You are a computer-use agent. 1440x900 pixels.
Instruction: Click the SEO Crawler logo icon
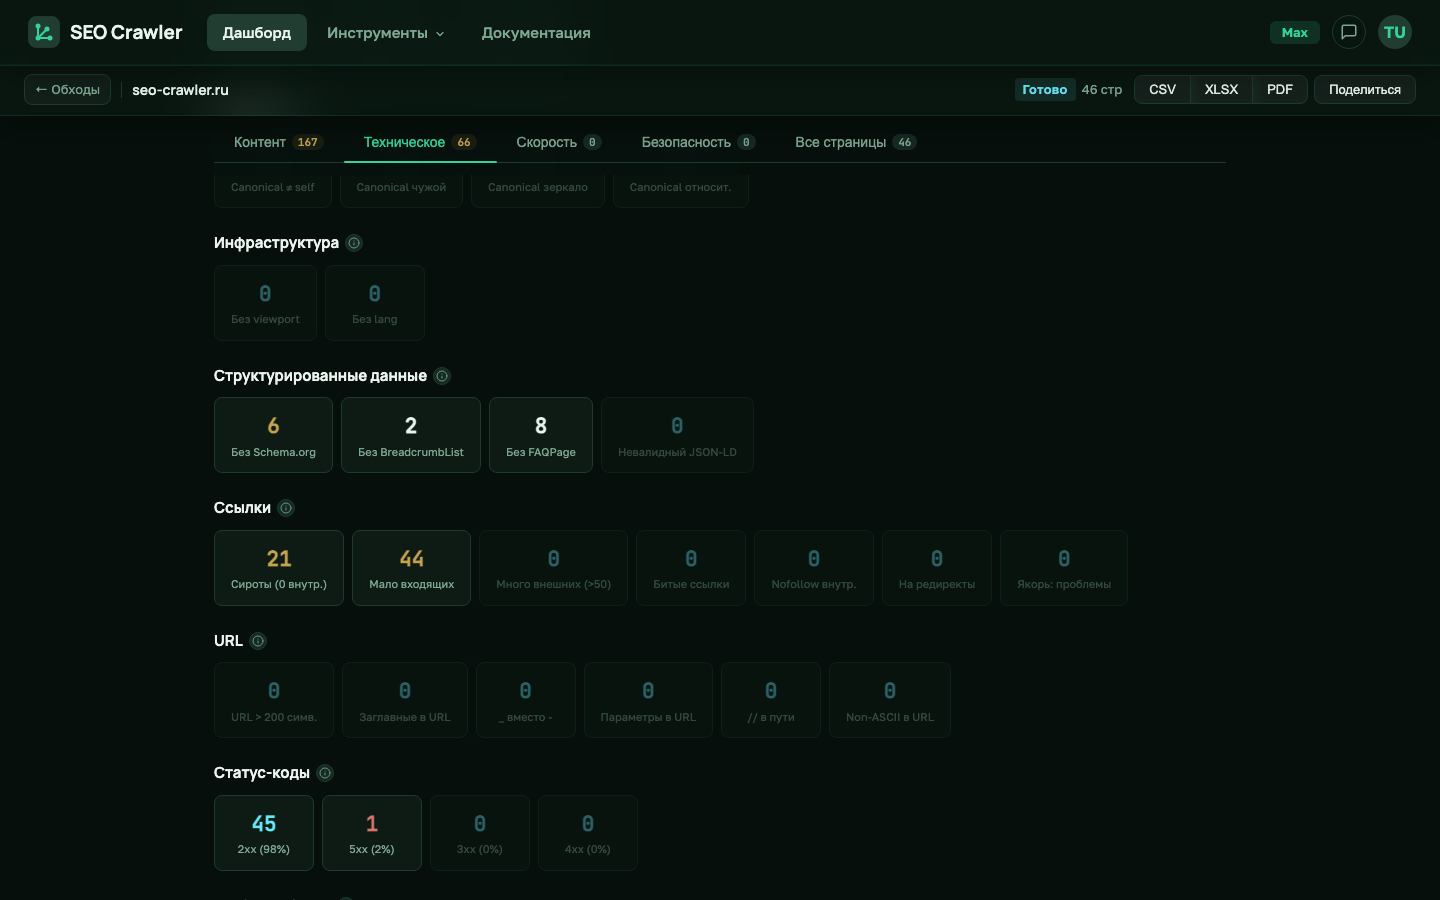(x=44, y=32)
